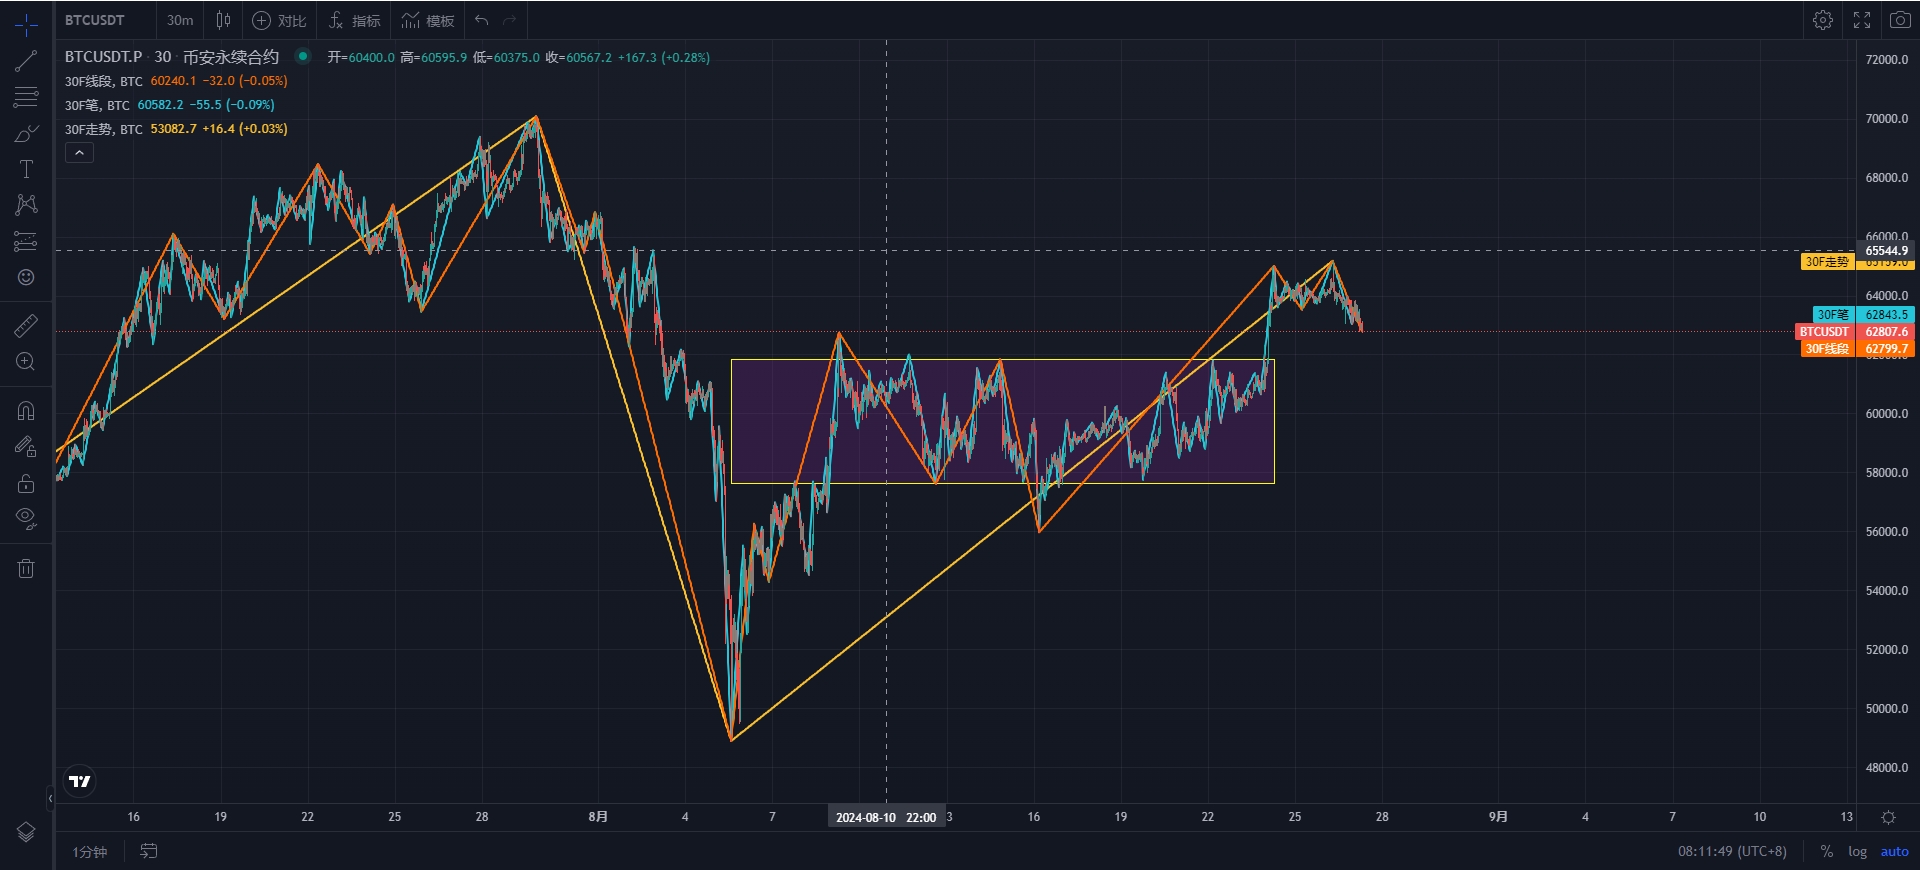The width and height of the screenshot is (1920, 870).
Task: Open the 30m timeframe dropdown
Action: (x=180, y=20)
